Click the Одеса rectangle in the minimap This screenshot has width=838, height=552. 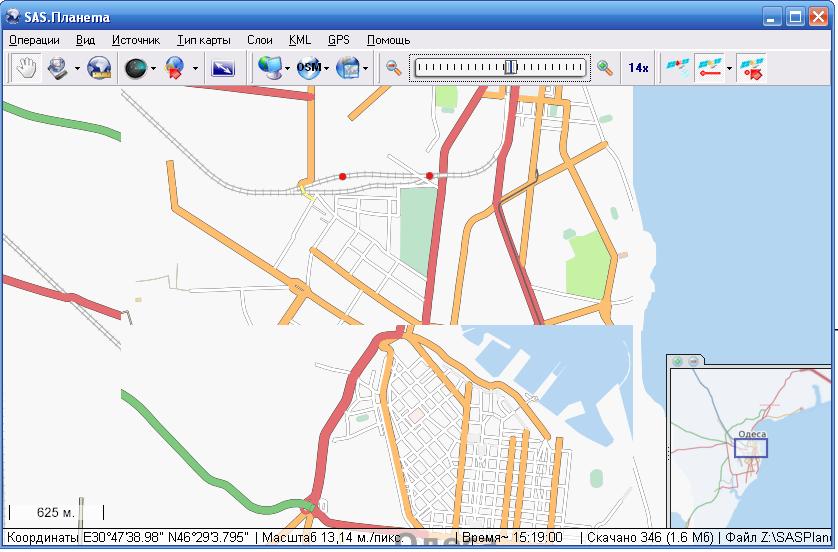pyautogui.click(x=751, y=447)
